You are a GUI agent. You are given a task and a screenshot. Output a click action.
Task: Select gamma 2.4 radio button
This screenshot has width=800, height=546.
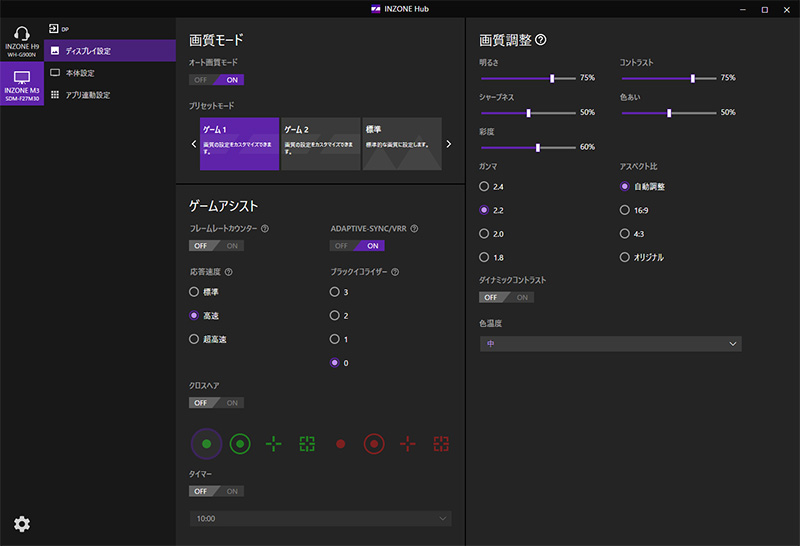click(485, 187)
